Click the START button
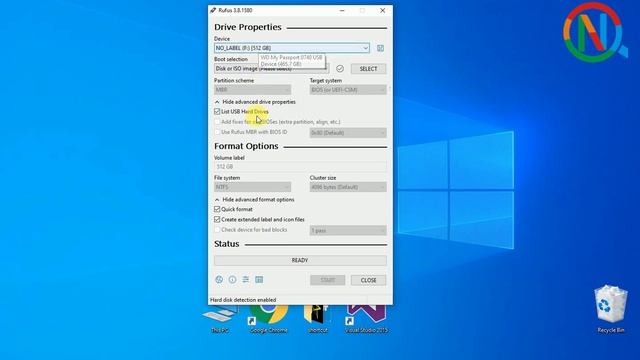This screenshot has width=640, height=360. point(327,280)
